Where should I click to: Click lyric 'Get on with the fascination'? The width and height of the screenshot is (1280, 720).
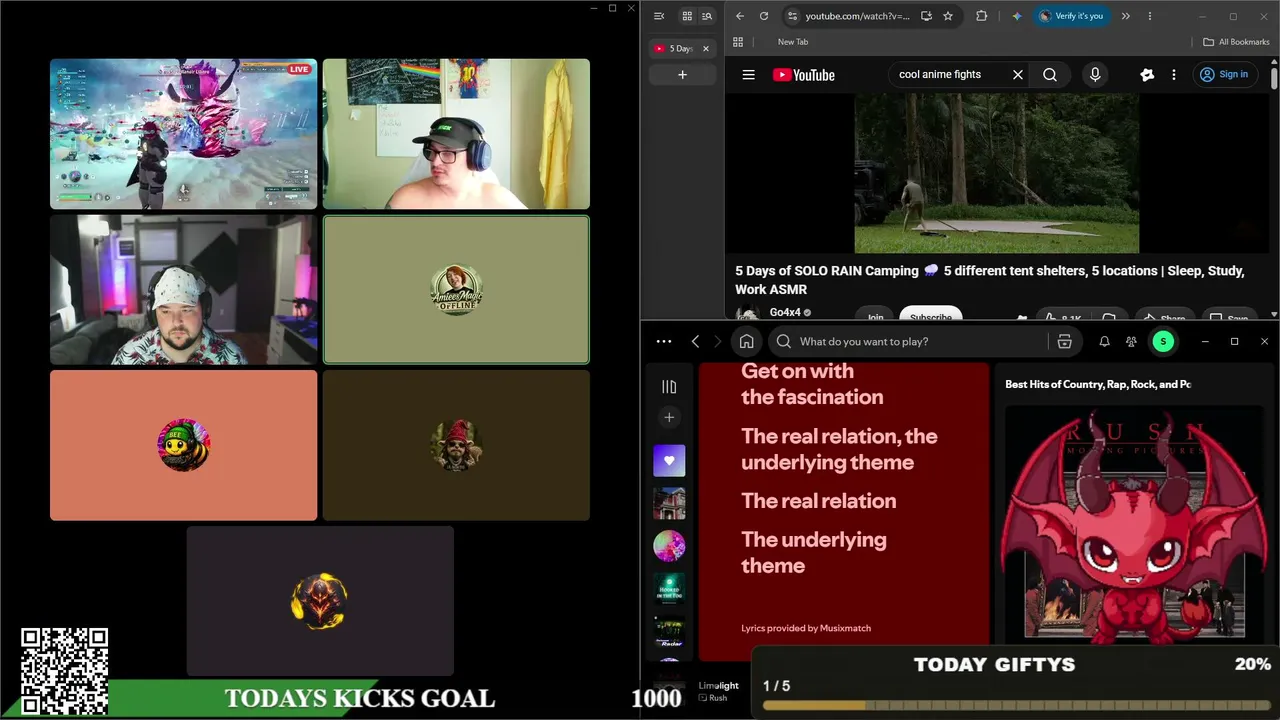tap(812, 384)
